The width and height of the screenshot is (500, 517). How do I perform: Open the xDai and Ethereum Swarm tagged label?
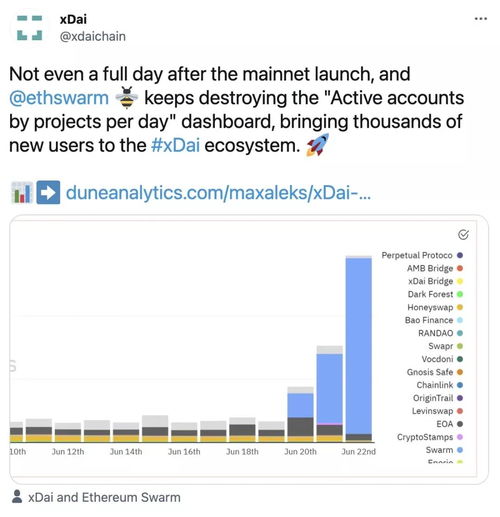104,497
